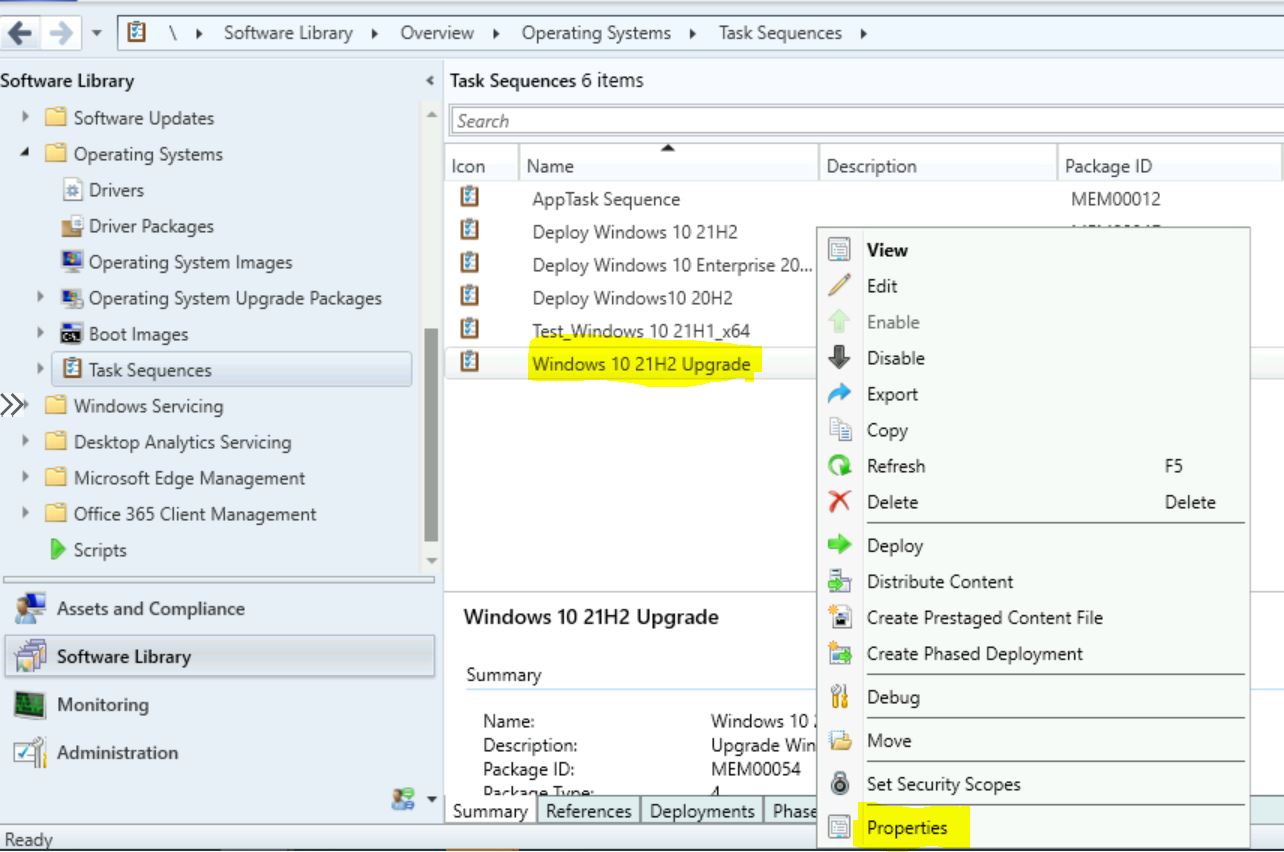Switch to the Deployments tab
The image size is (1284, 852).
tap(701, 811)
